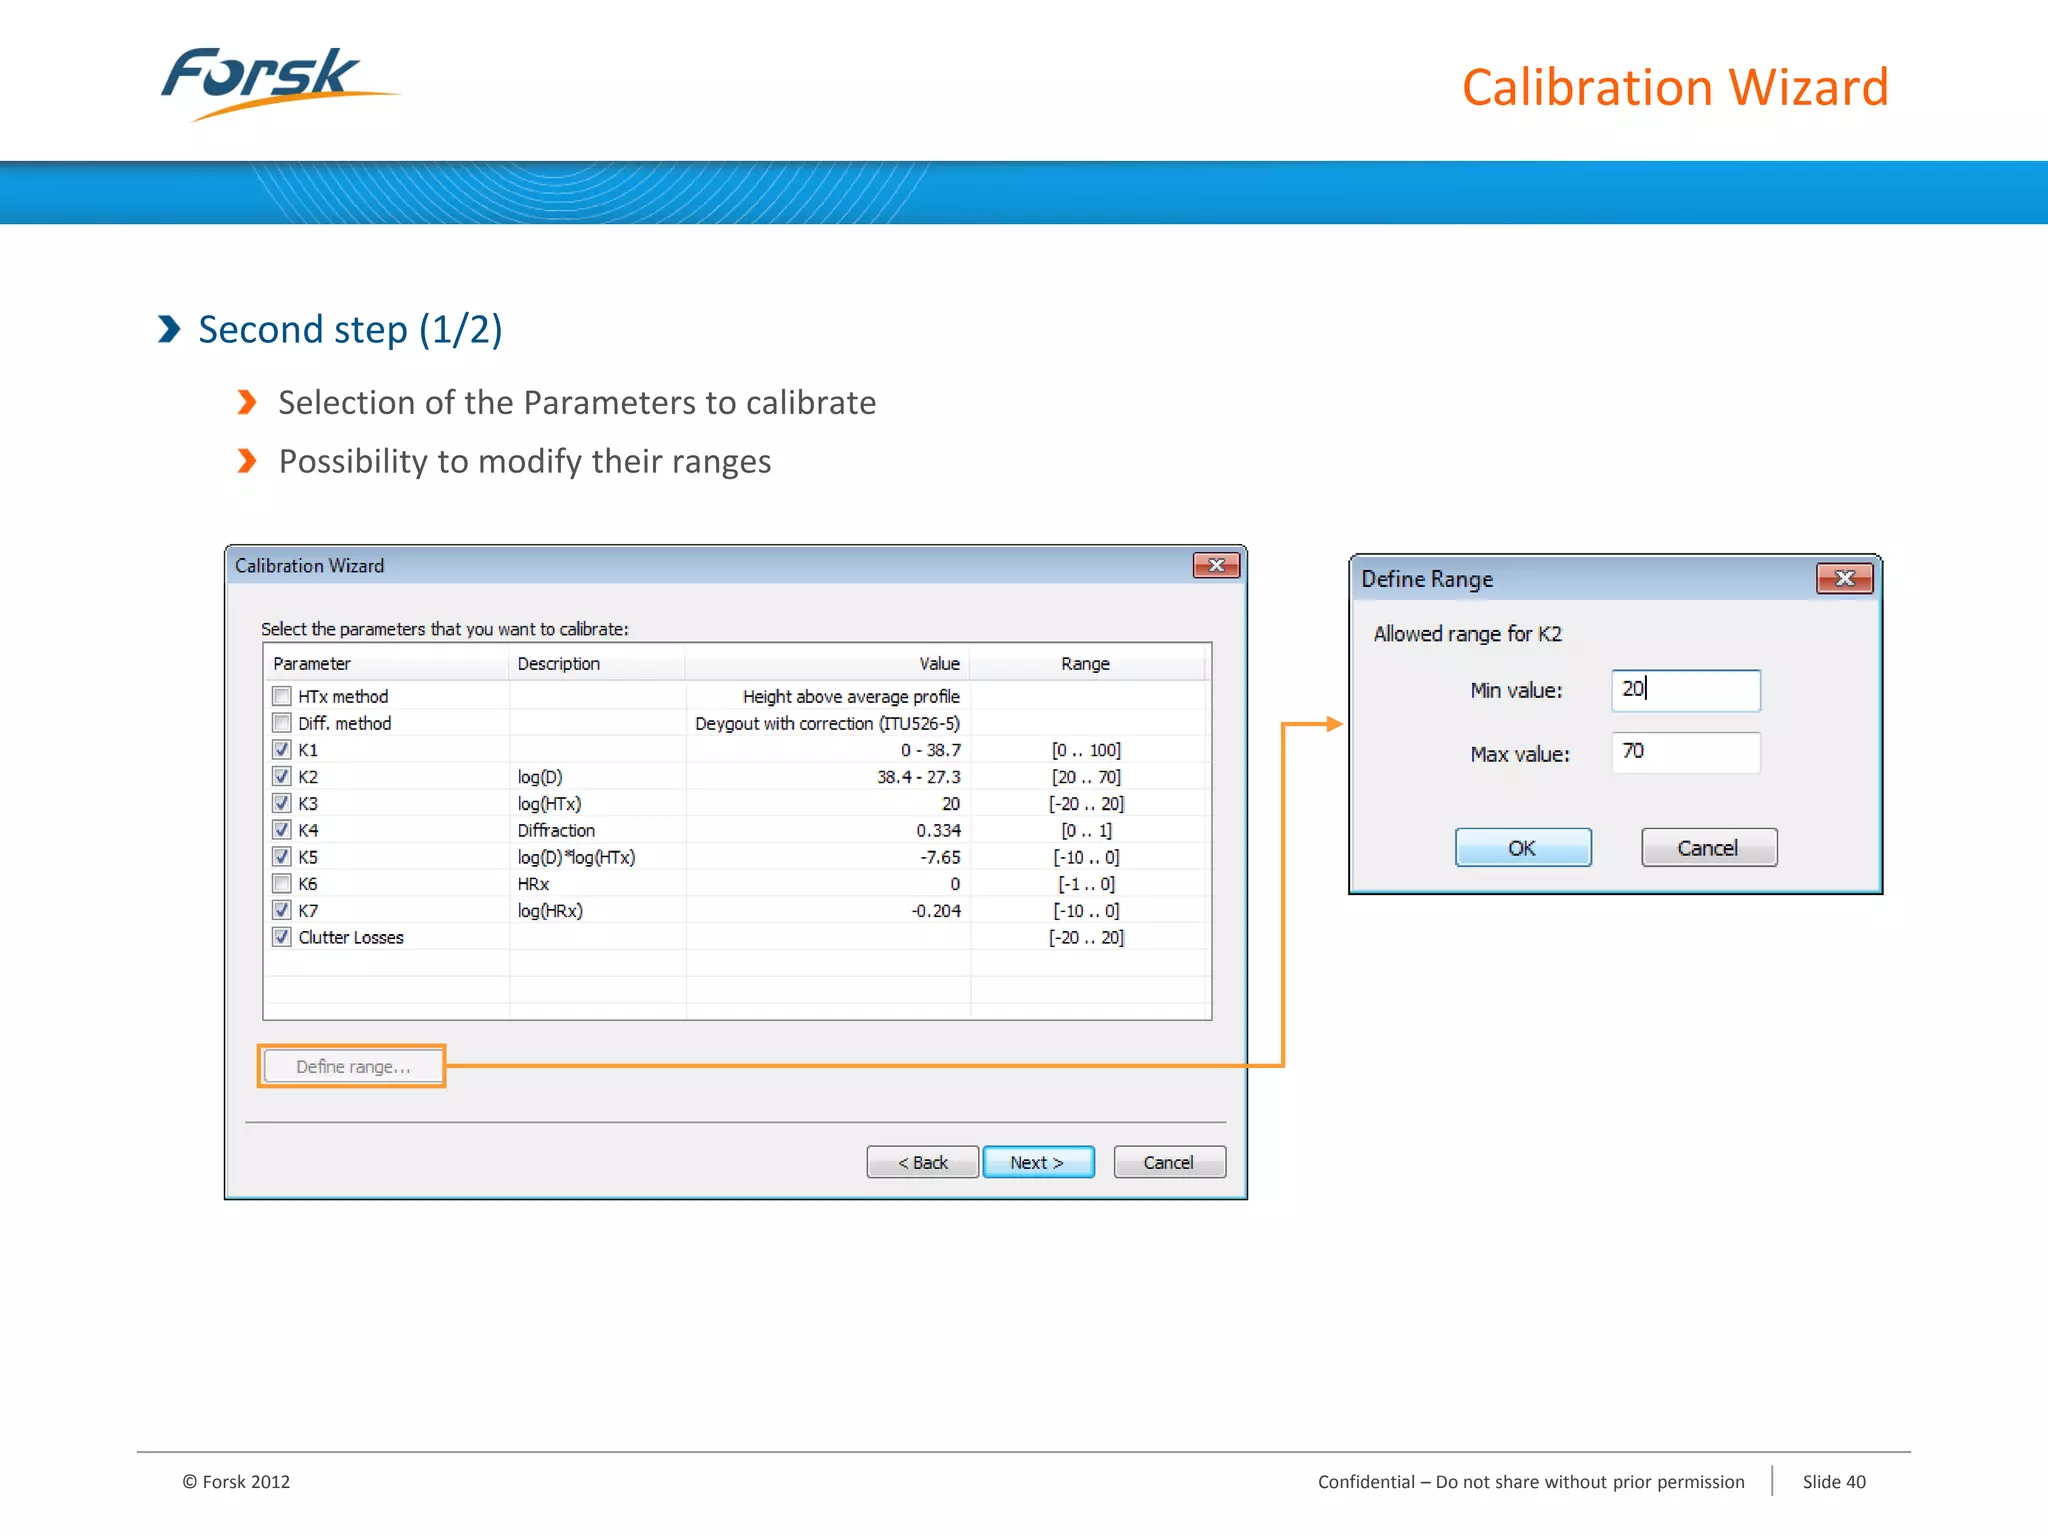Cancel the Calibration Wizard

point(1169,1162)
